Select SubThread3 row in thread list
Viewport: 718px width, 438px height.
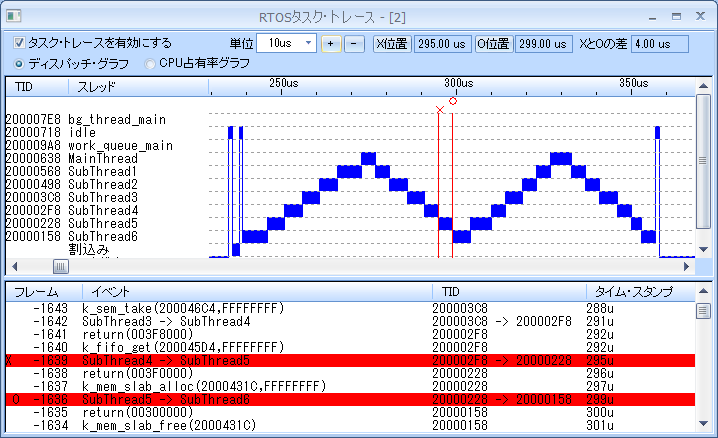(102, 197)
